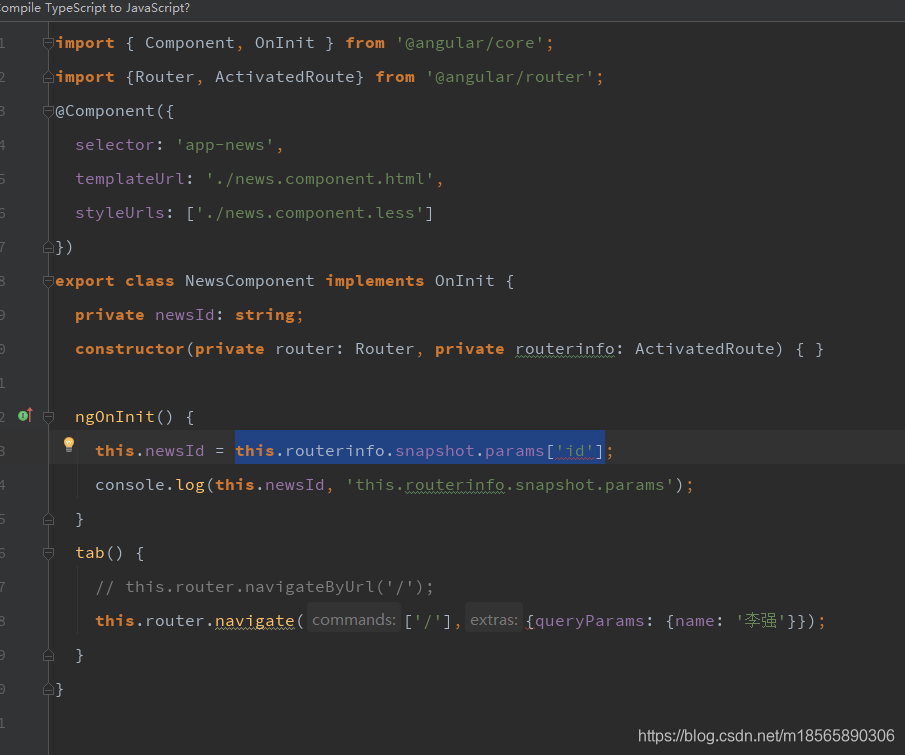Click the underlined 'id' key in params
905x755 pixels.
575,451
